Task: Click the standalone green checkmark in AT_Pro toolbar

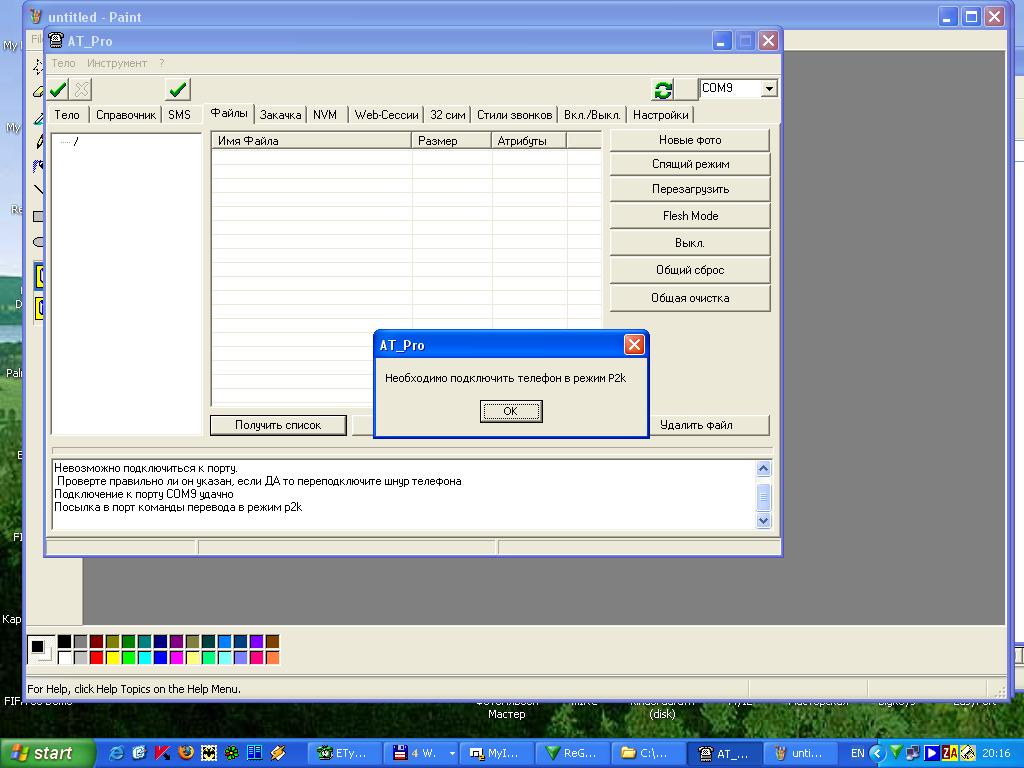Action: 178,89
